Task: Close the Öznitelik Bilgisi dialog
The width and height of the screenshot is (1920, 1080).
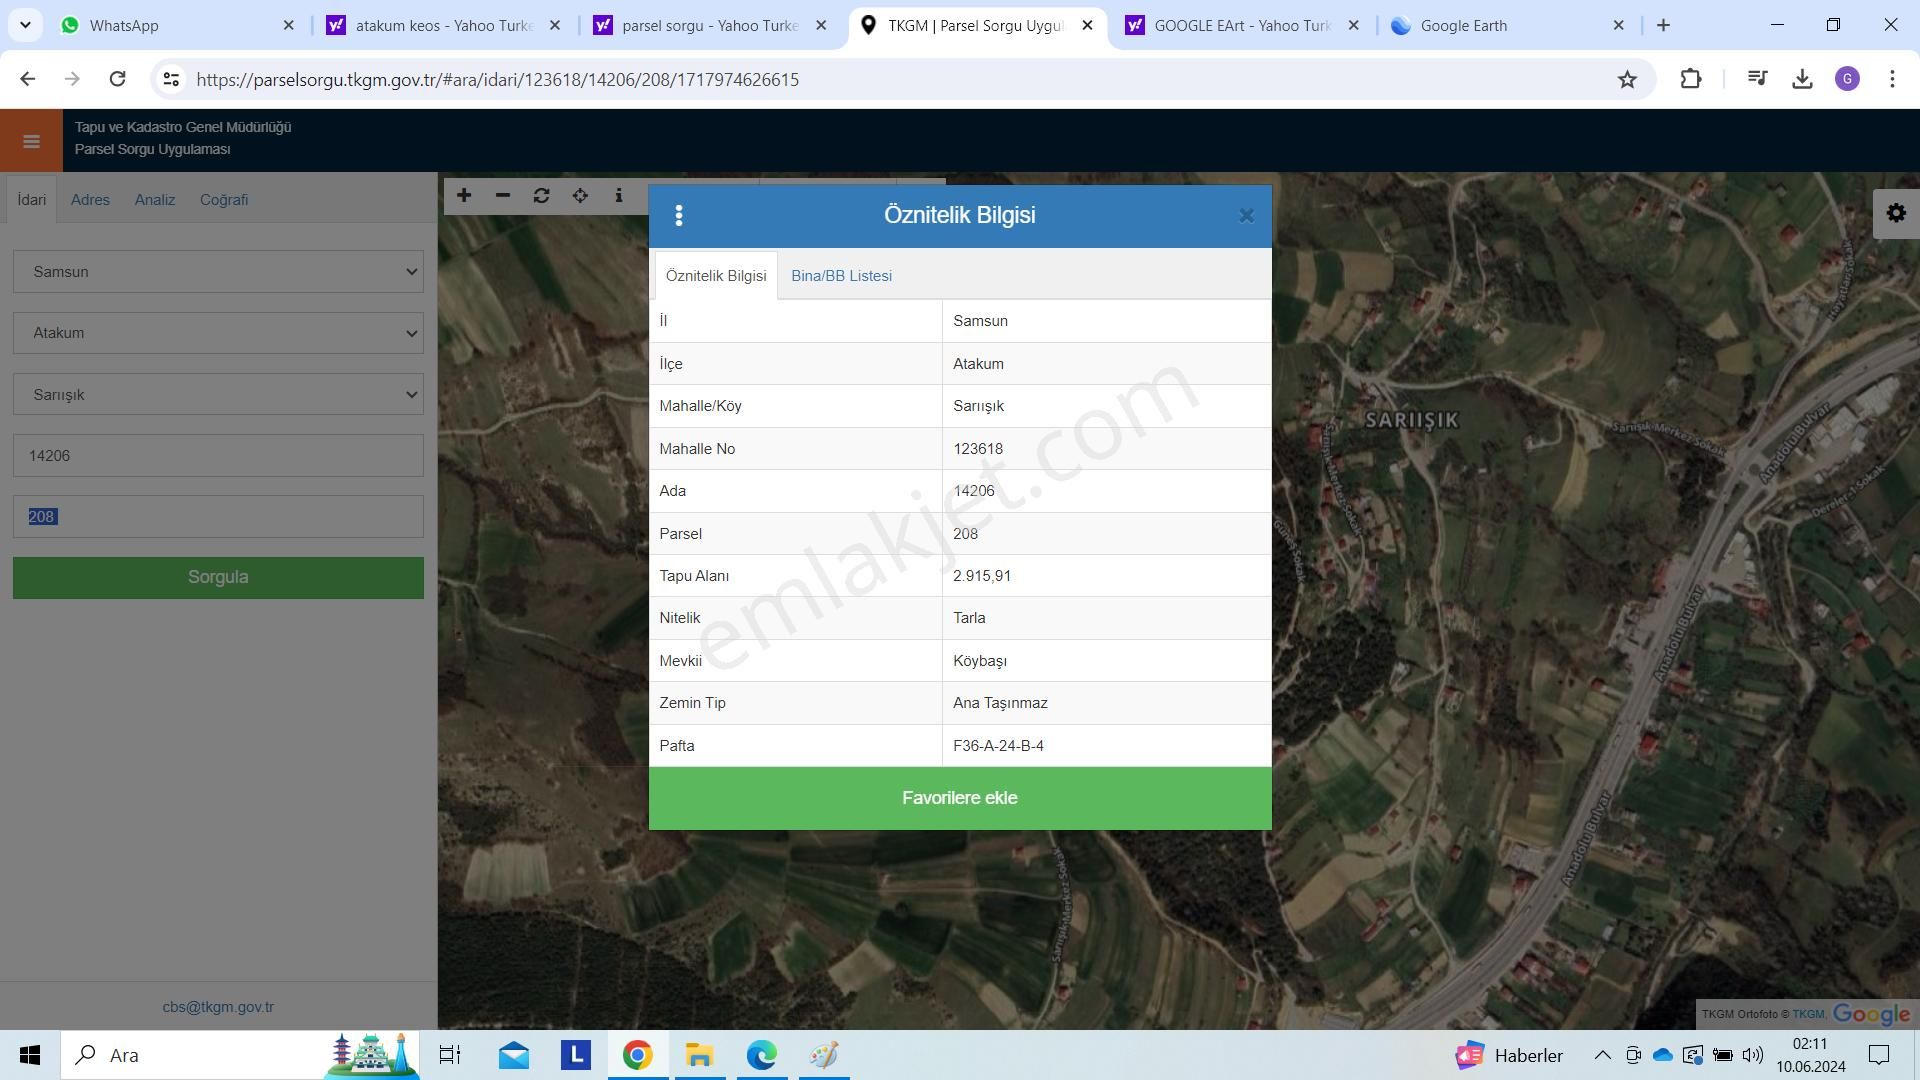Action: [x=1246, y=216]
